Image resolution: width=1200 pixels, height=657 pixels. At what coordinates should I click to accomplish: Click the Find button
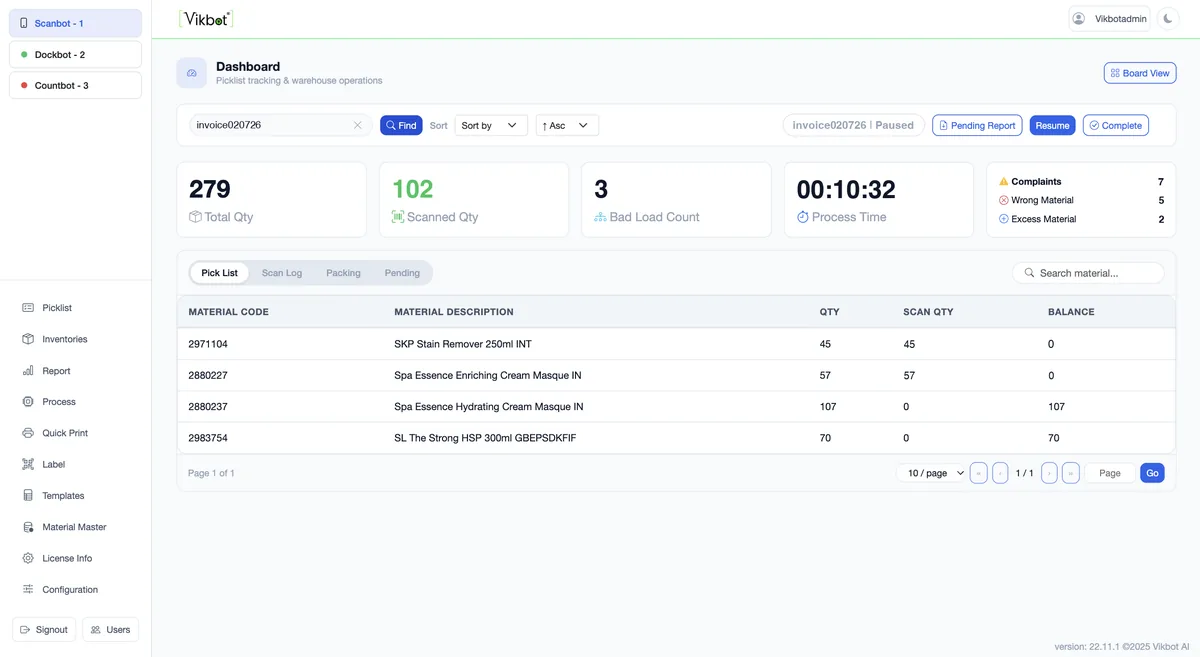point(401,125)
